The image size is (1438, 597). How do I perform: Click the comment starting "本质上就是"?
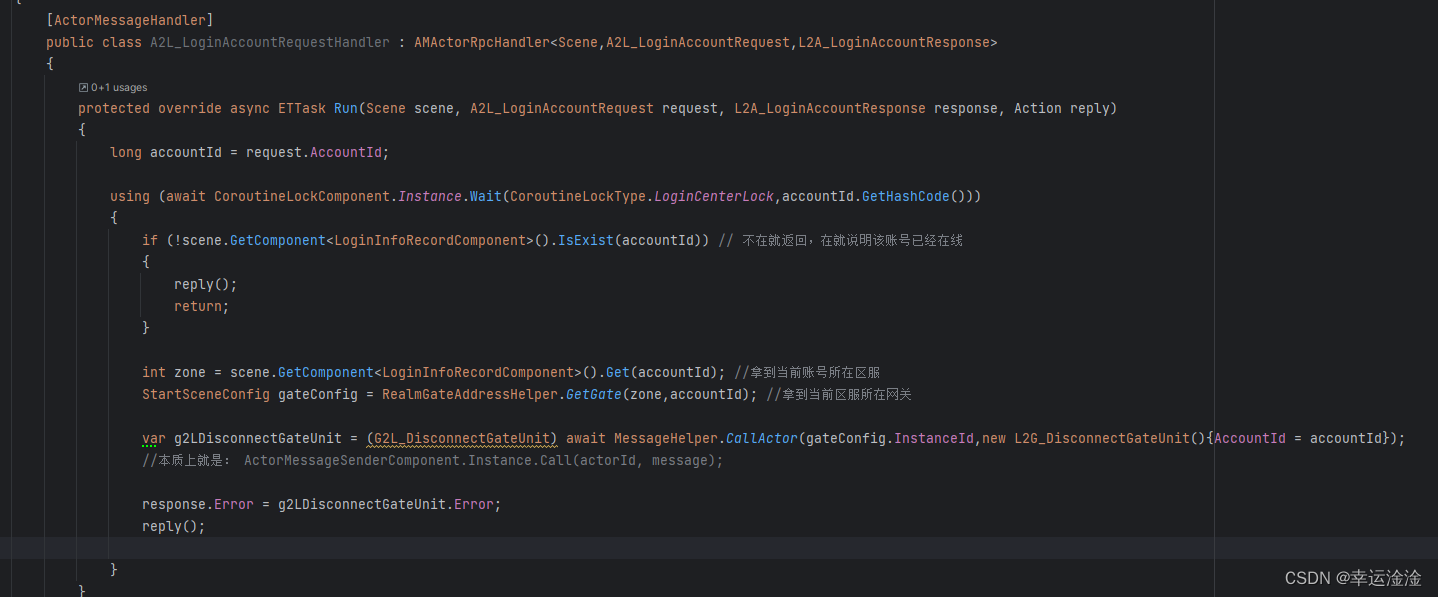point(432,460)
